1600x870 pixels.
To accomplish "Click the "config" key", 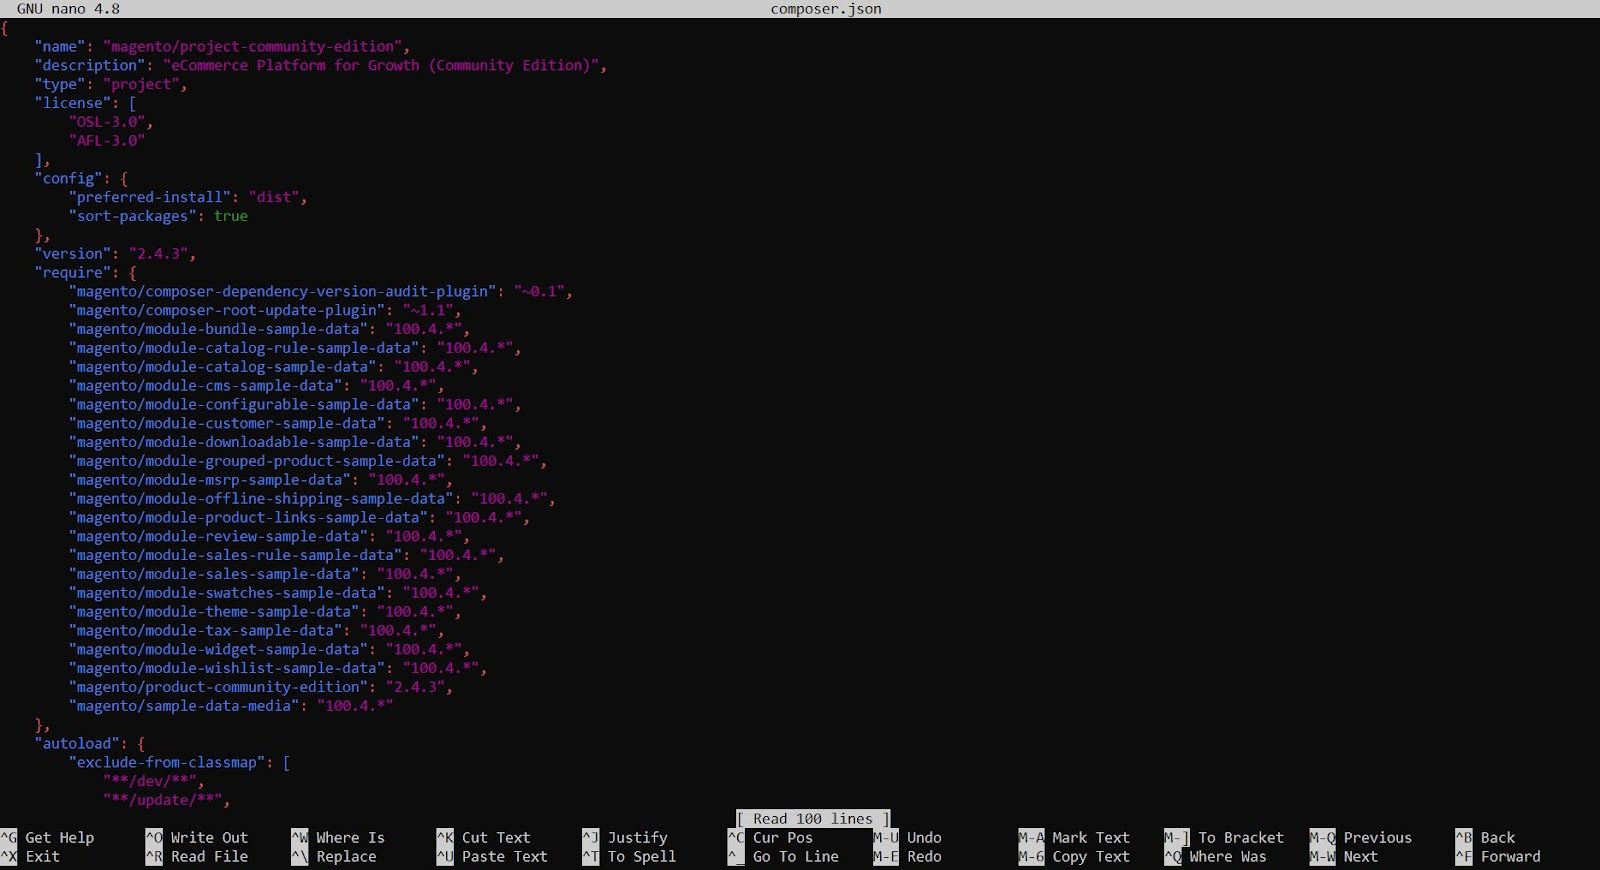I will [x=69, y=179].
